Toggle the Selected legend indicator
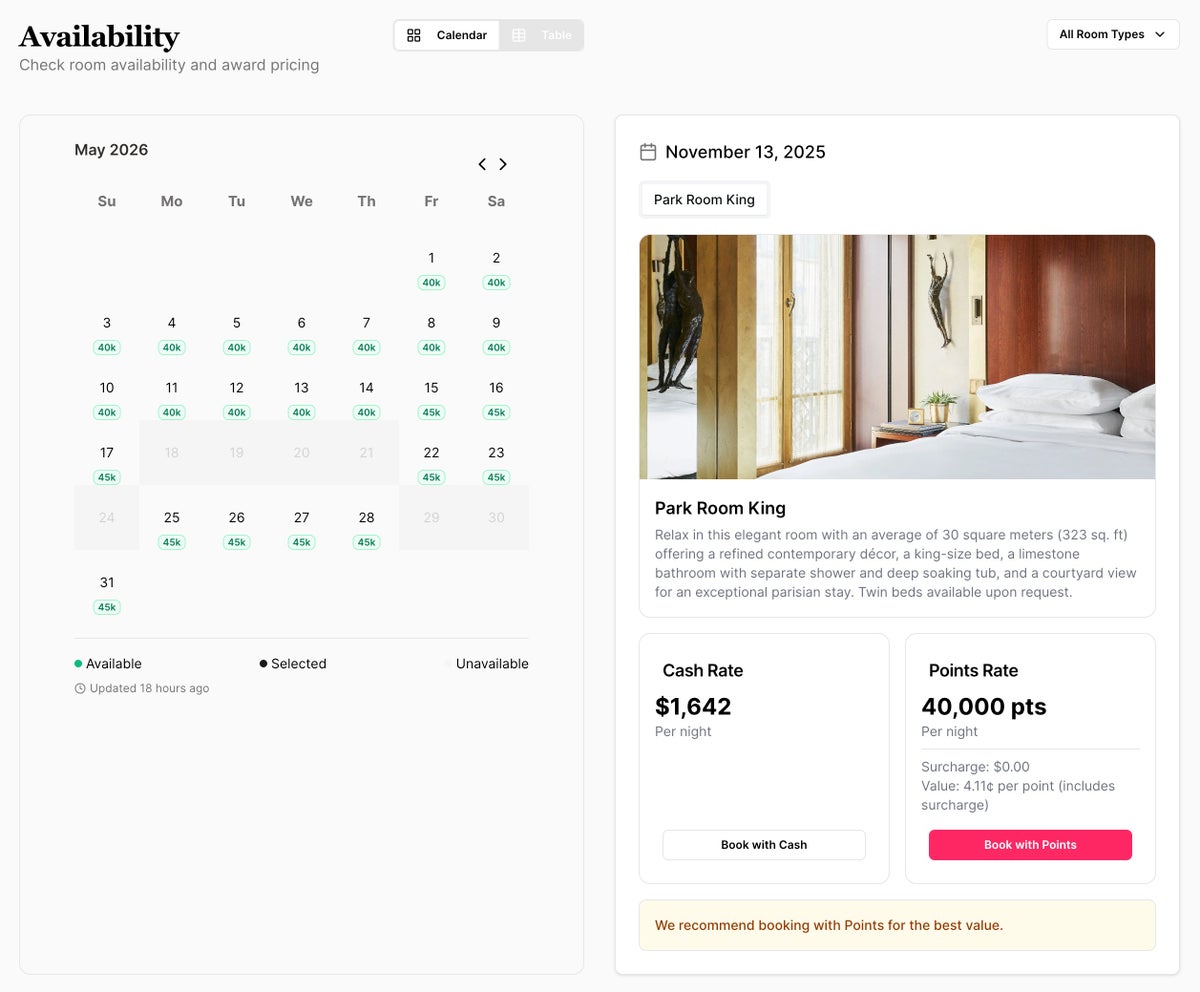The width and height of the screenshot is (1200, 992). point(263,663)
